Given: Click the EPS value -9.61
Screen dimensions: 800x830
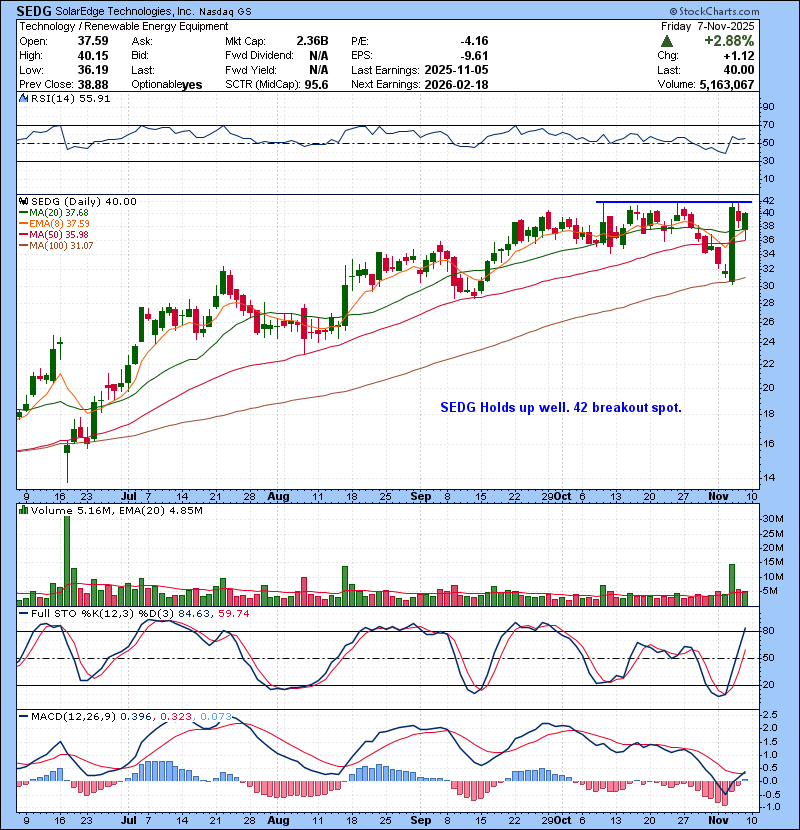Looking at the screenshot, I should click(x=474, y=56).
